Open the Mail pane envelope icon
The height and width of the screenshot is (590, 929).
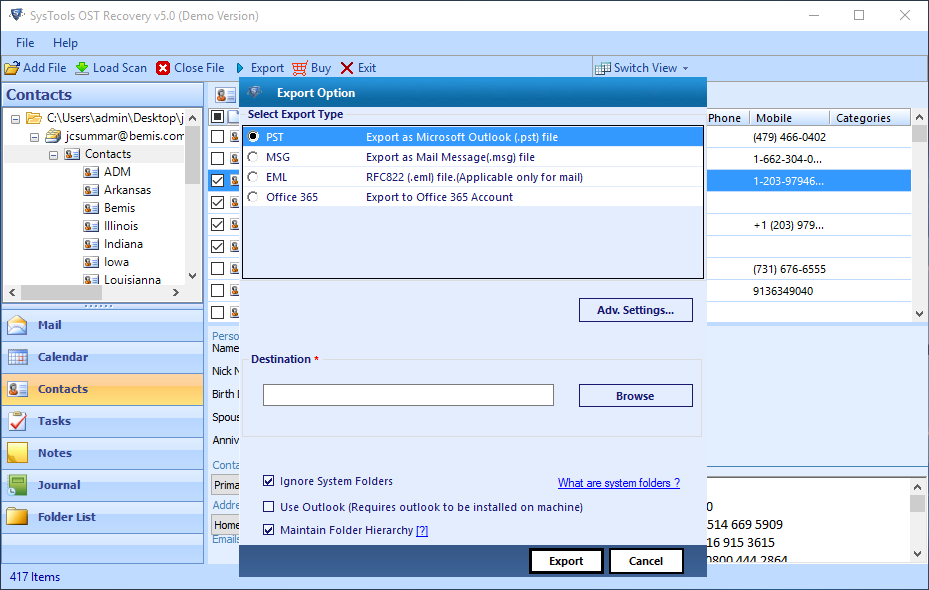click(x=17, y=325)
